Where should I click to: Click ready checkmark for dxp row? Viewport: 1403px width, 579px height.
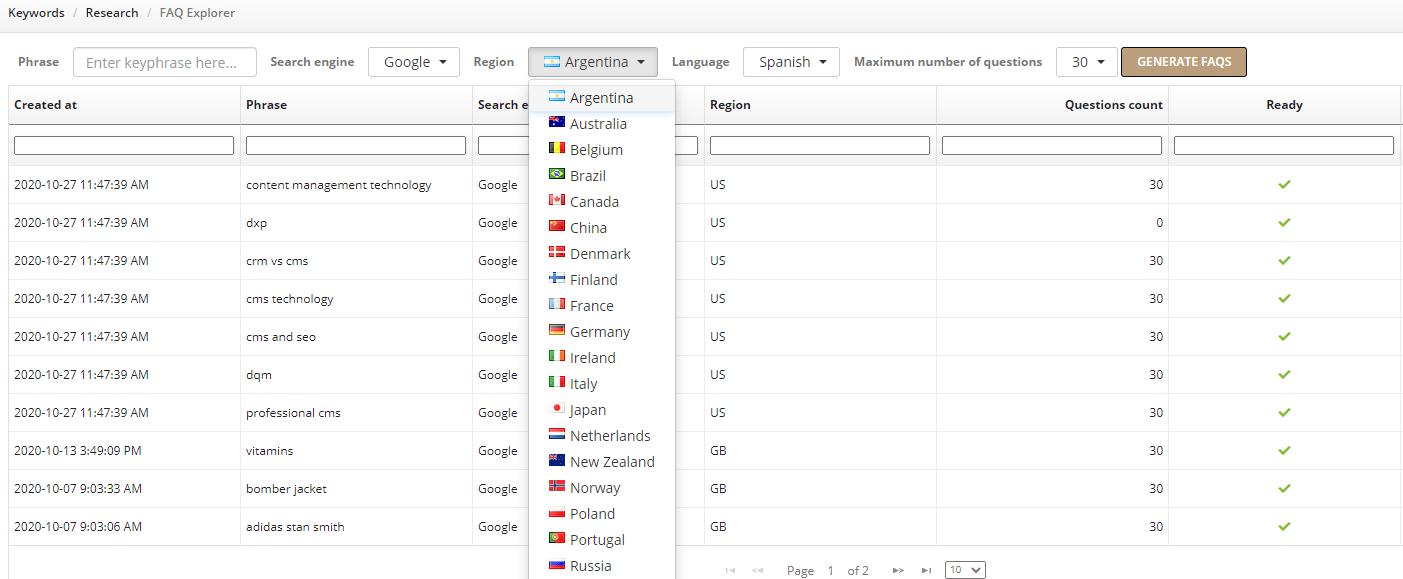tap(1285, 223)
